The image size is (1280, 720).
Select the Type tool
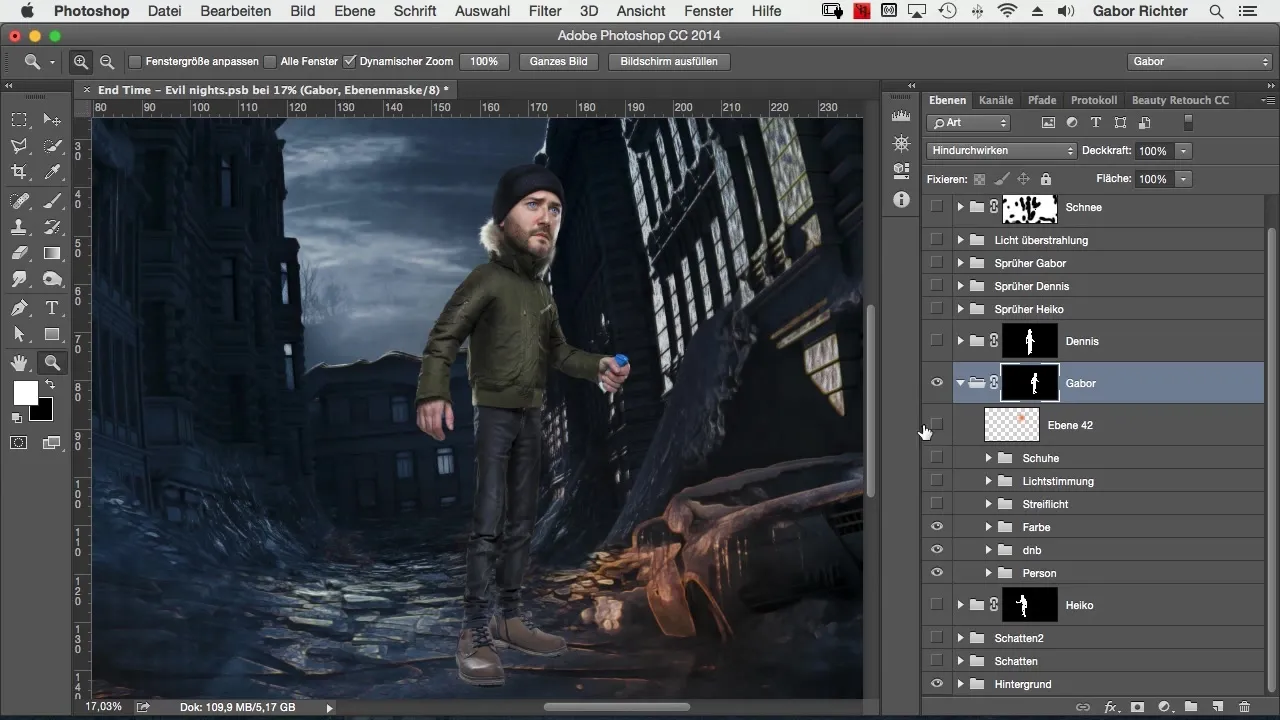[52, 308]
